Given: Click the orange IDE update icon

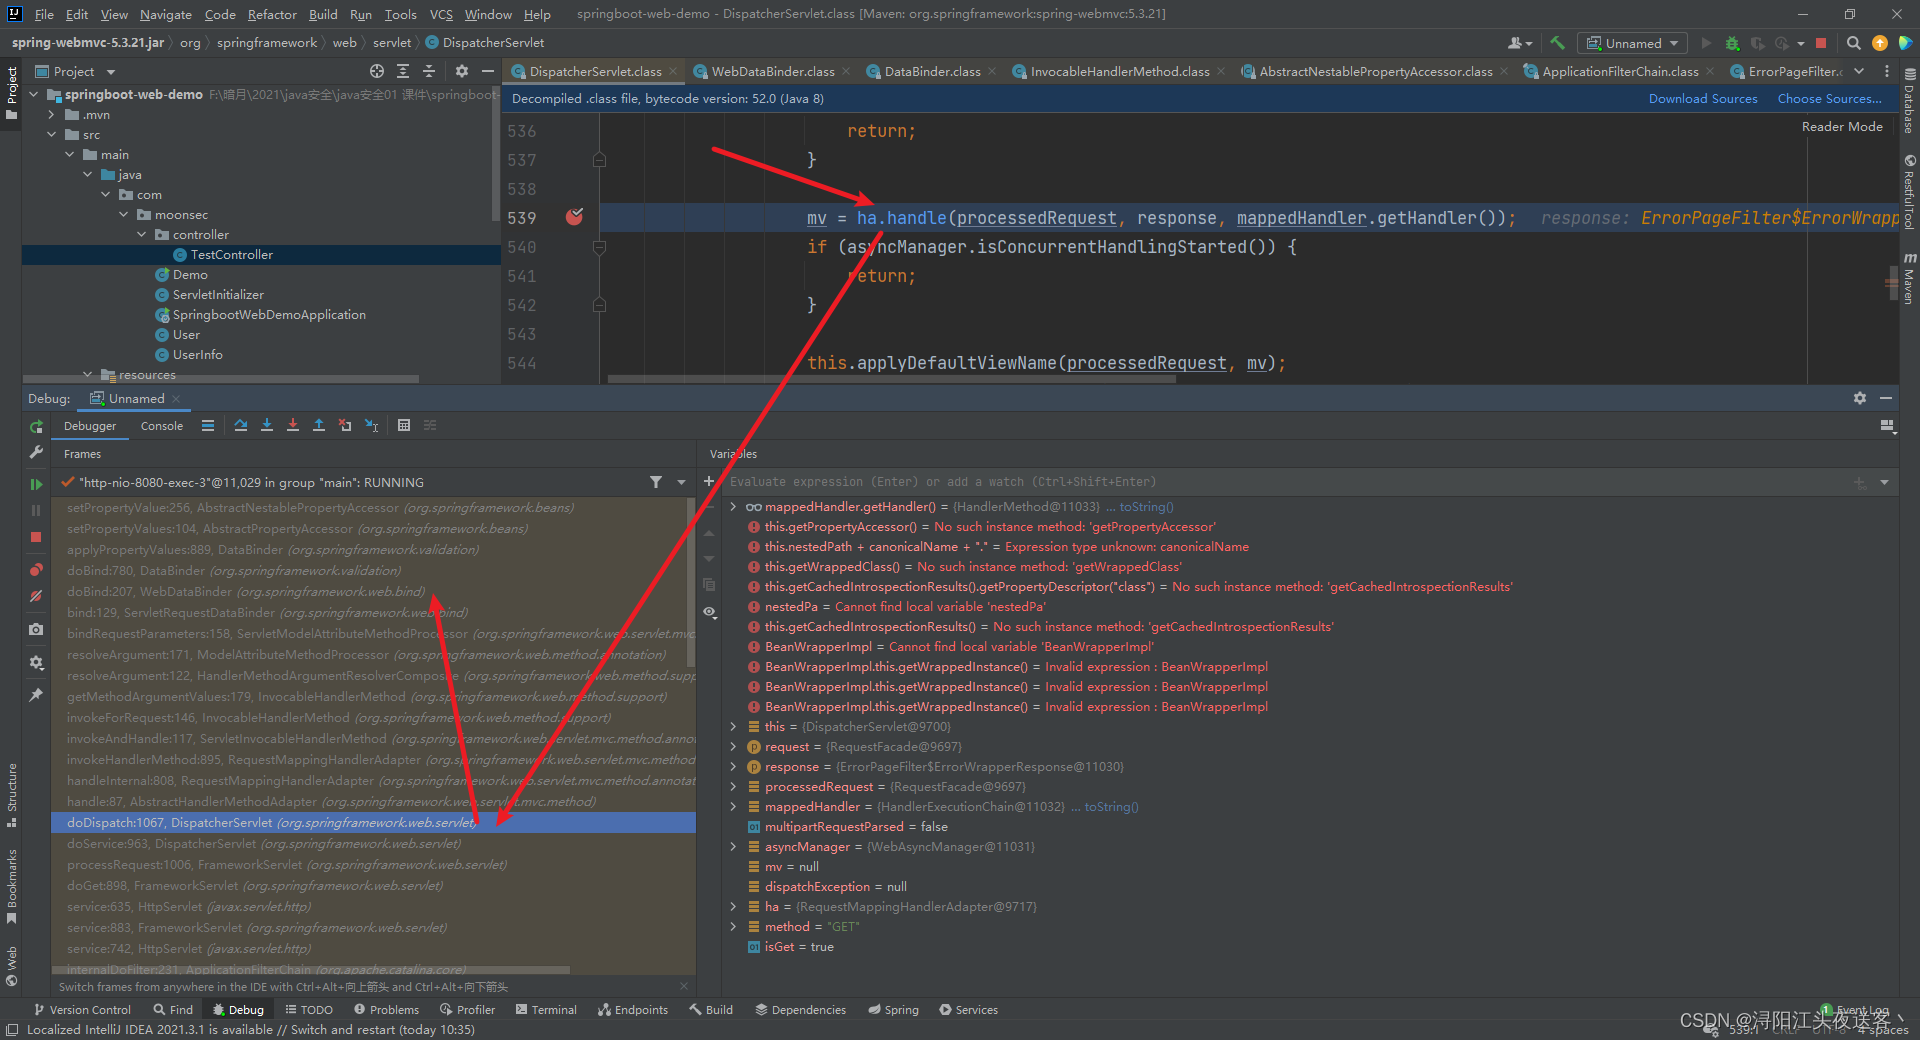Looking at the screenshot, I should pyautogui.click(x=1879, y=43).
